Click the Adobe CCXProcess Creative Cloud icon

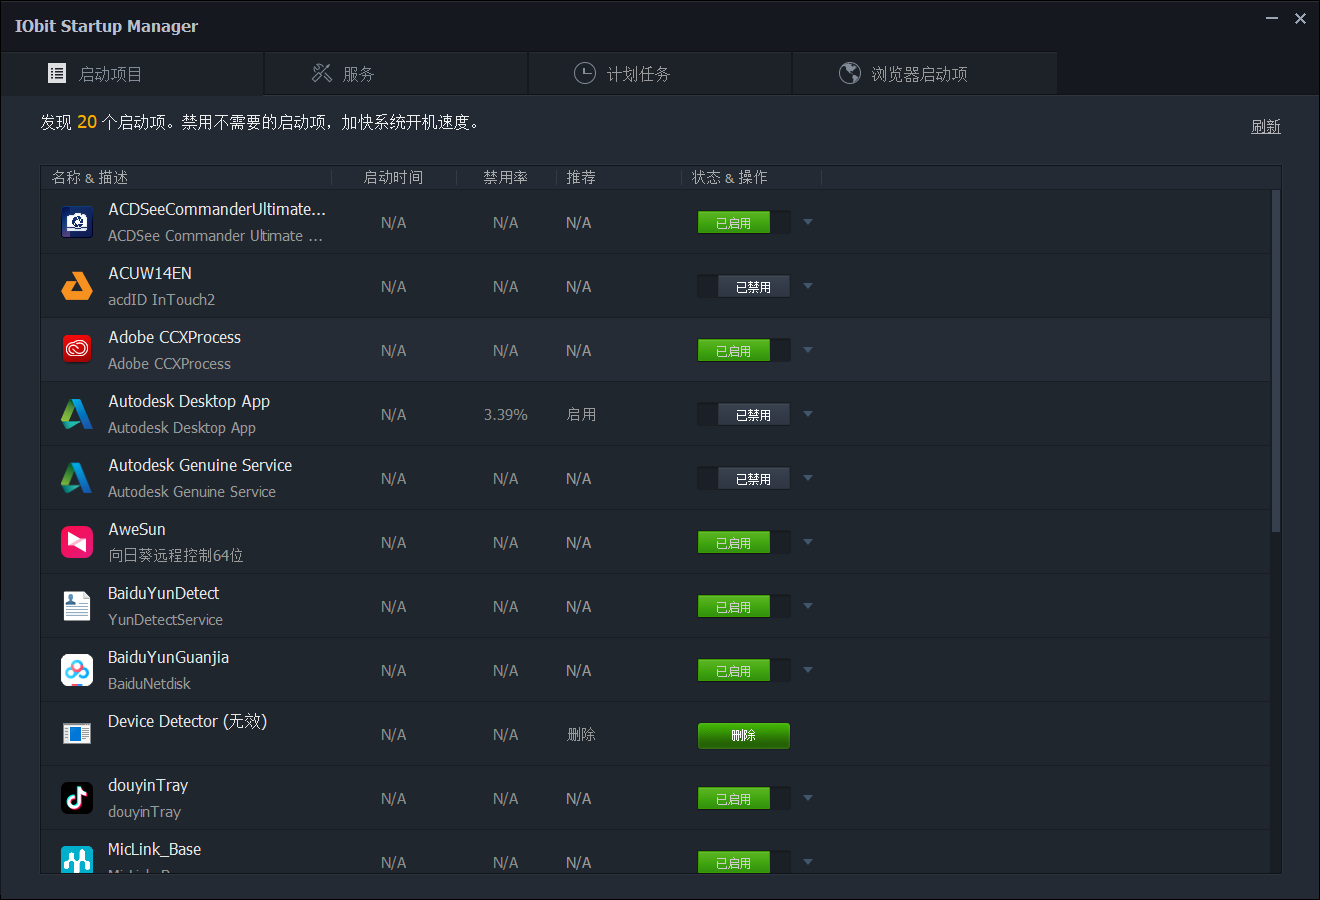[77, 350]
